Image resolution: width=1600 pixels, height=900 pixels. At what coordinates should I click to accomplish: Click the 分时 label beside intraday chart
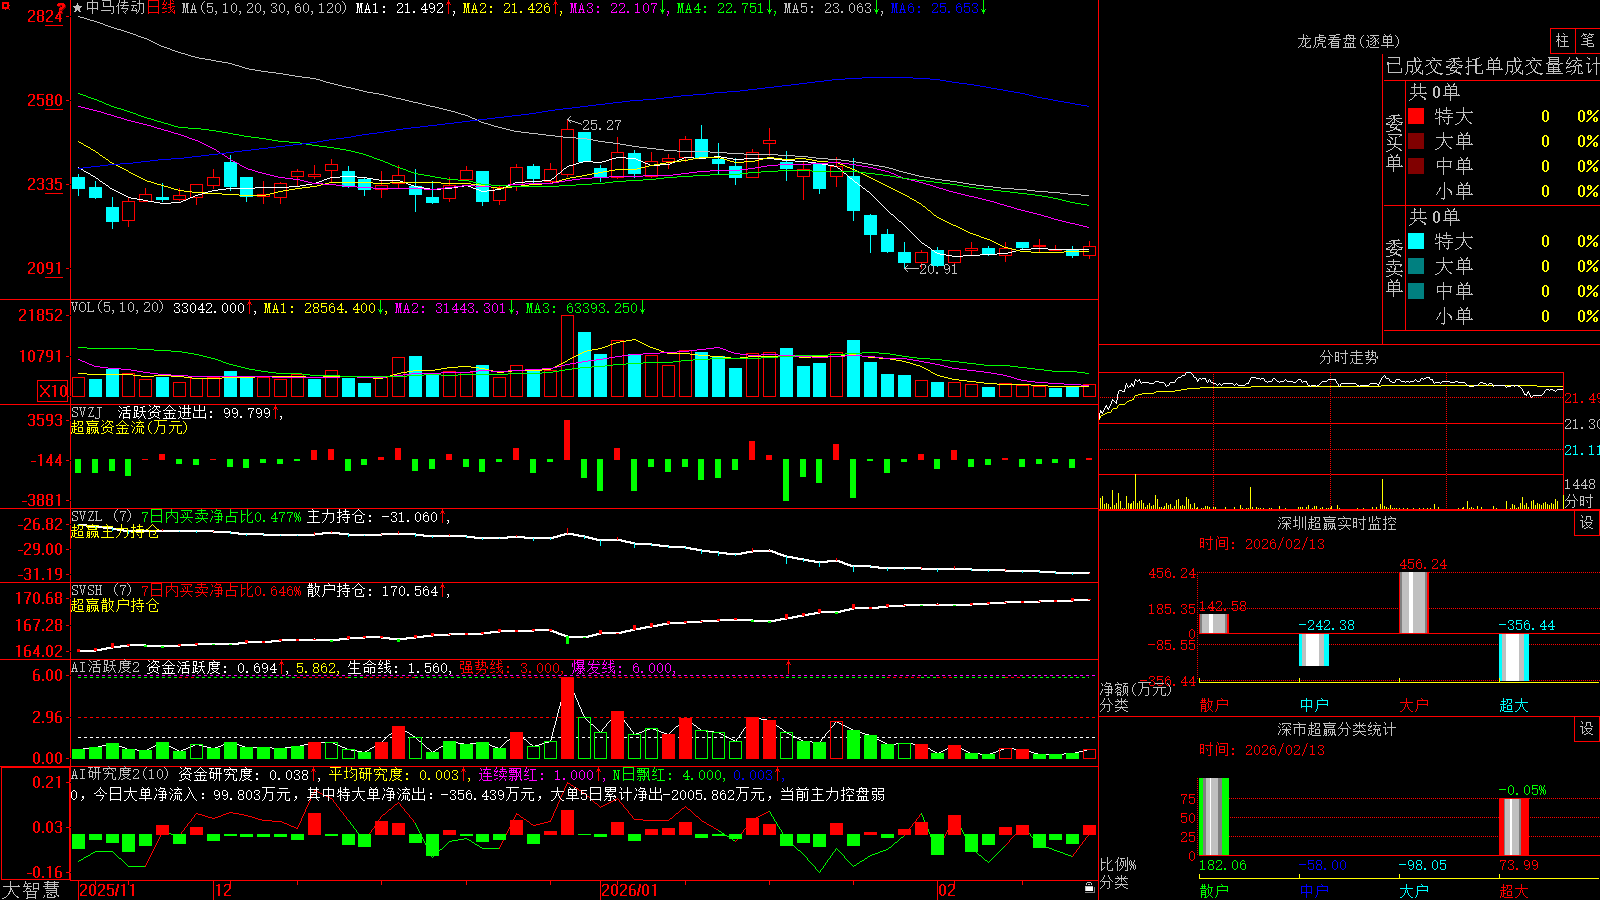point(1579,500)
